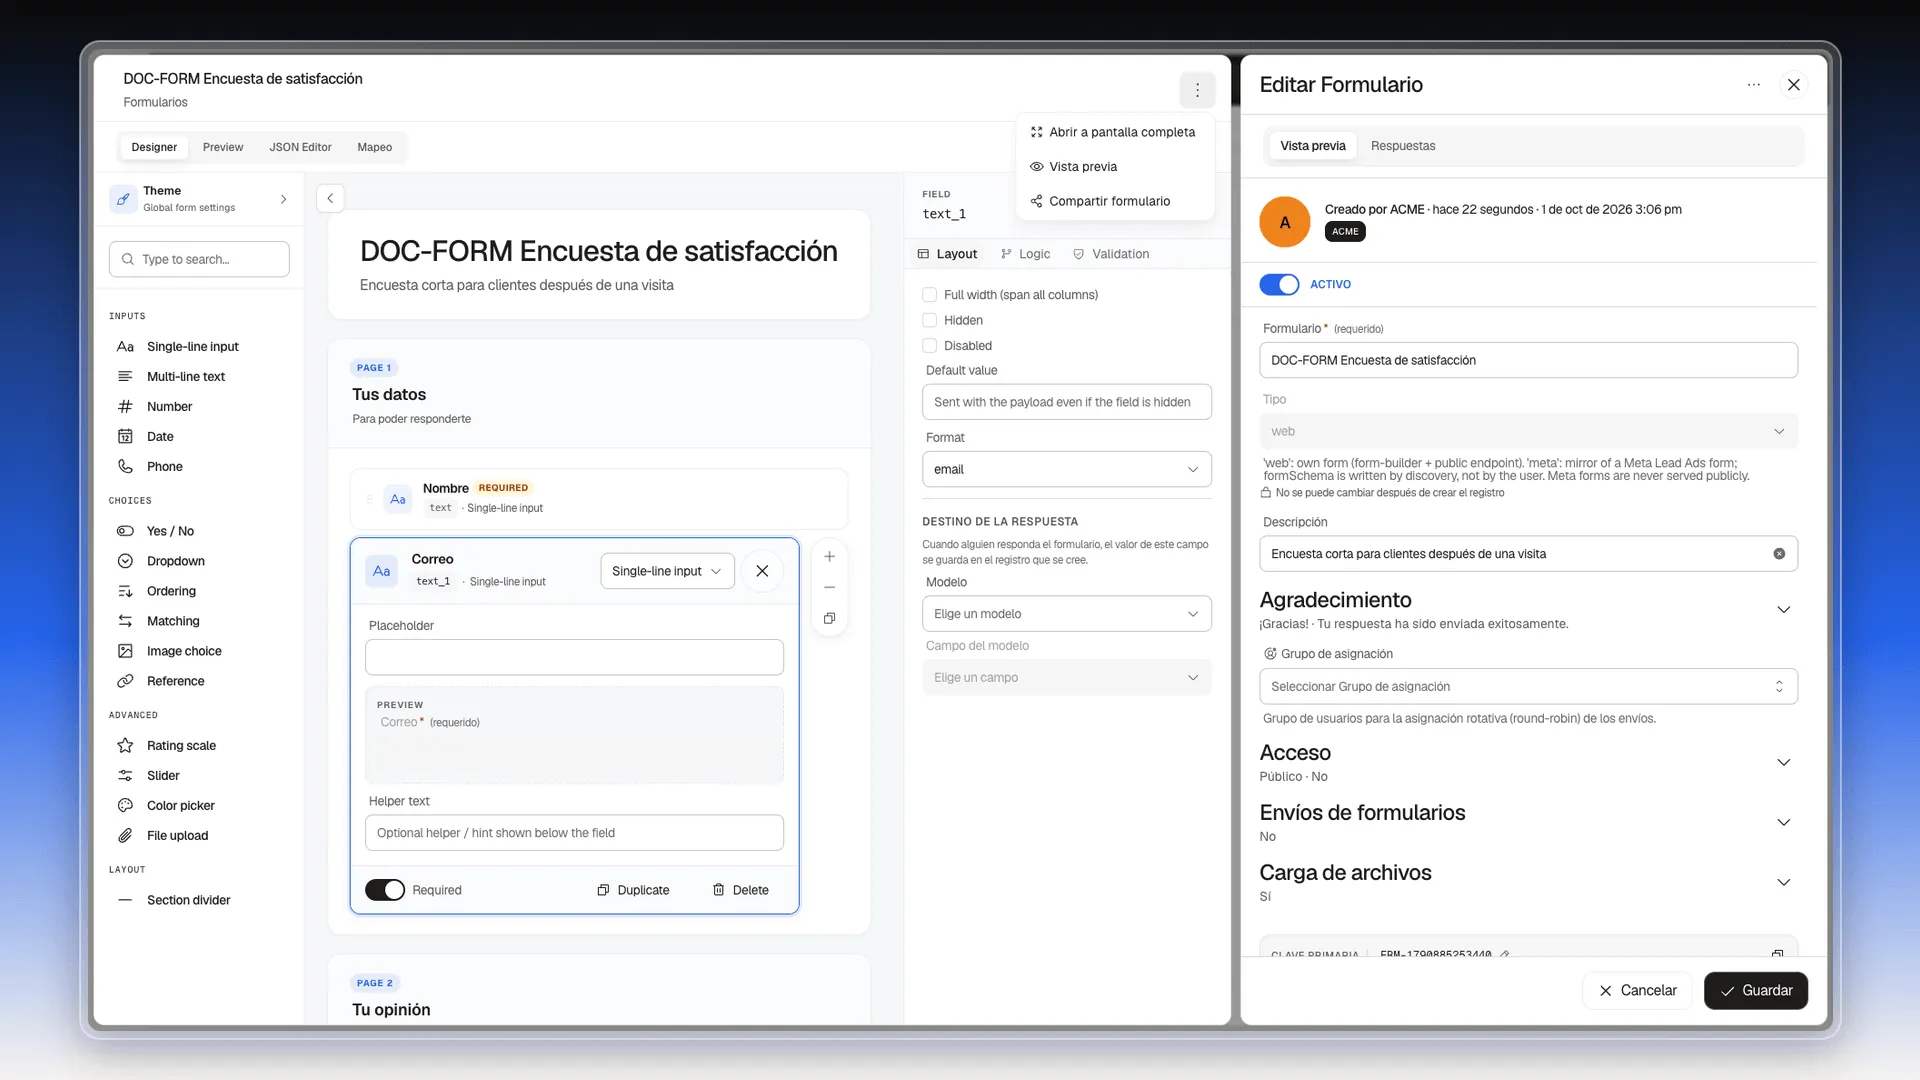The width and height of the screenshot is (1920, 1080).
Task: Open the ellipsis menu in Editar Formulario
Action: (x=1753, y=85)
